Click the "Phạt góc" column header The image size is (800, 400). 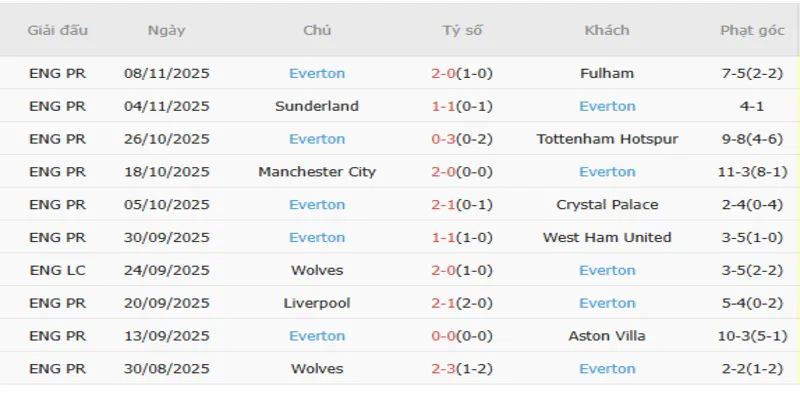752,30
